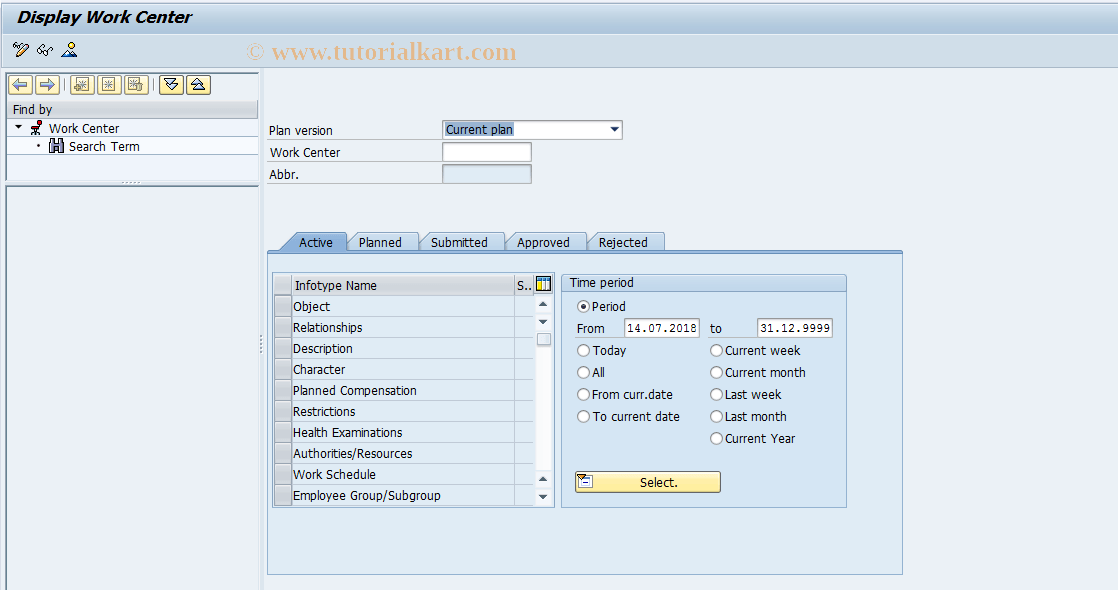Click the Current plan combo box
1118x590 pixels.
(532, 130)
